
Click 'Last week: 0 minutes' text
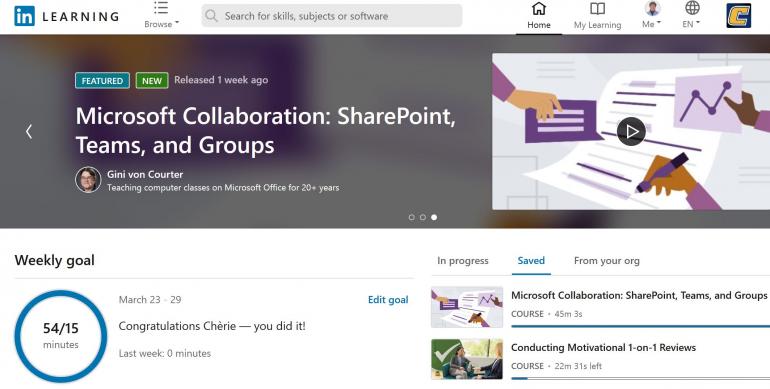click(165, 353)
